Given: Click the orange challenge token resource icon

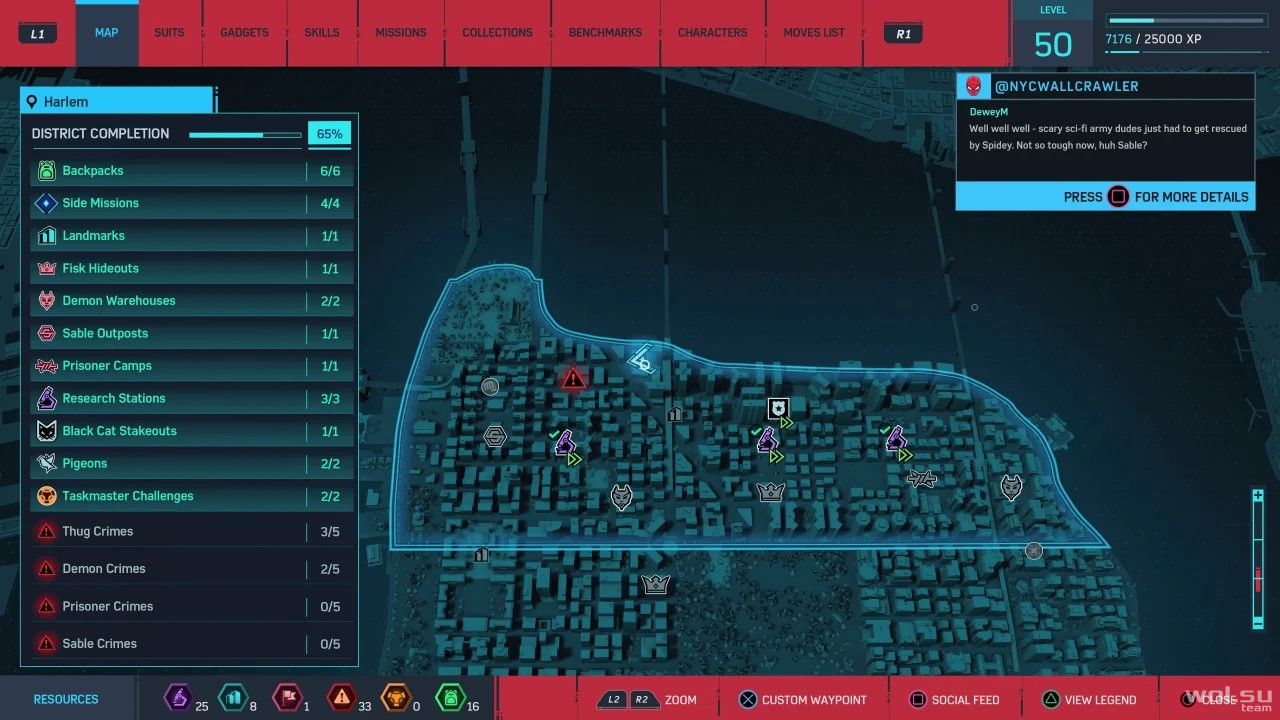Looking at the screenshot, I should point(395,697).
